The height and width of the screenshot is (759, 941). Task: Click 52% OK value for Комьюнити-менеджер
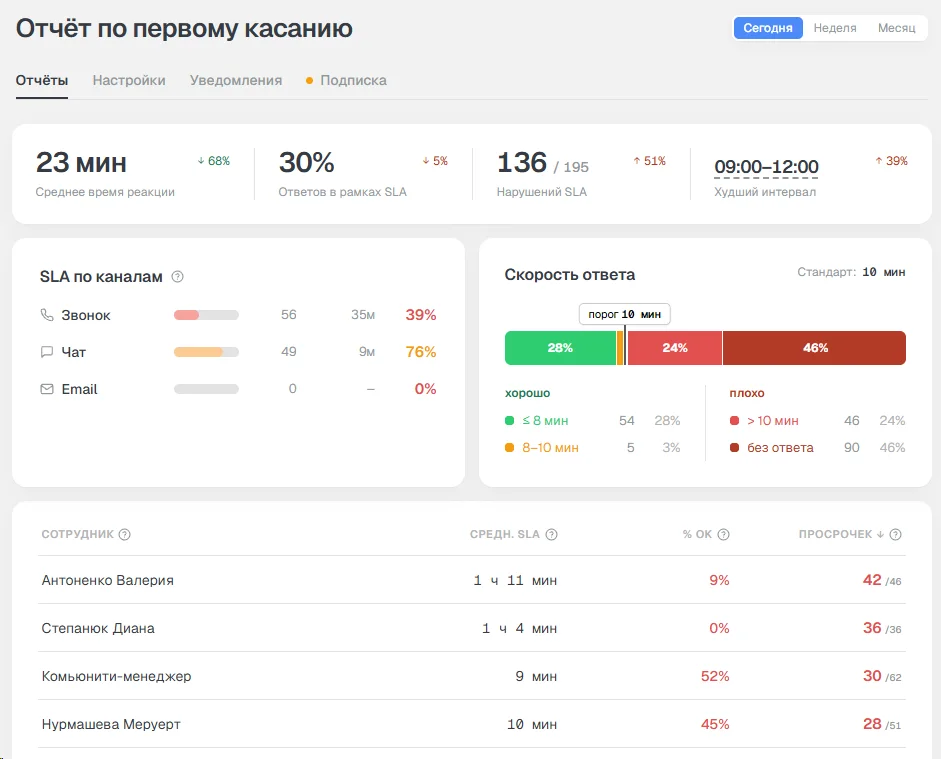click(715, 676)
